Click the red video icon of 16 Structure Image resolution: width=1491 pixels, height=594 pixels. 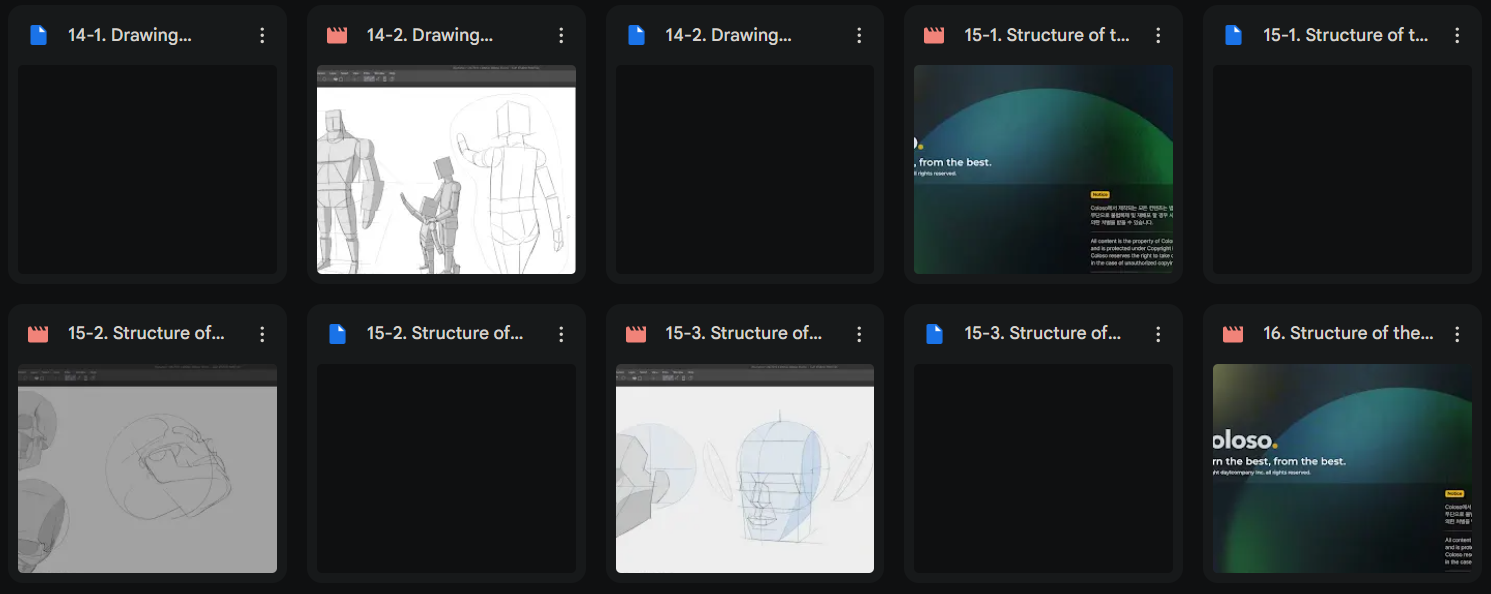1233,334
